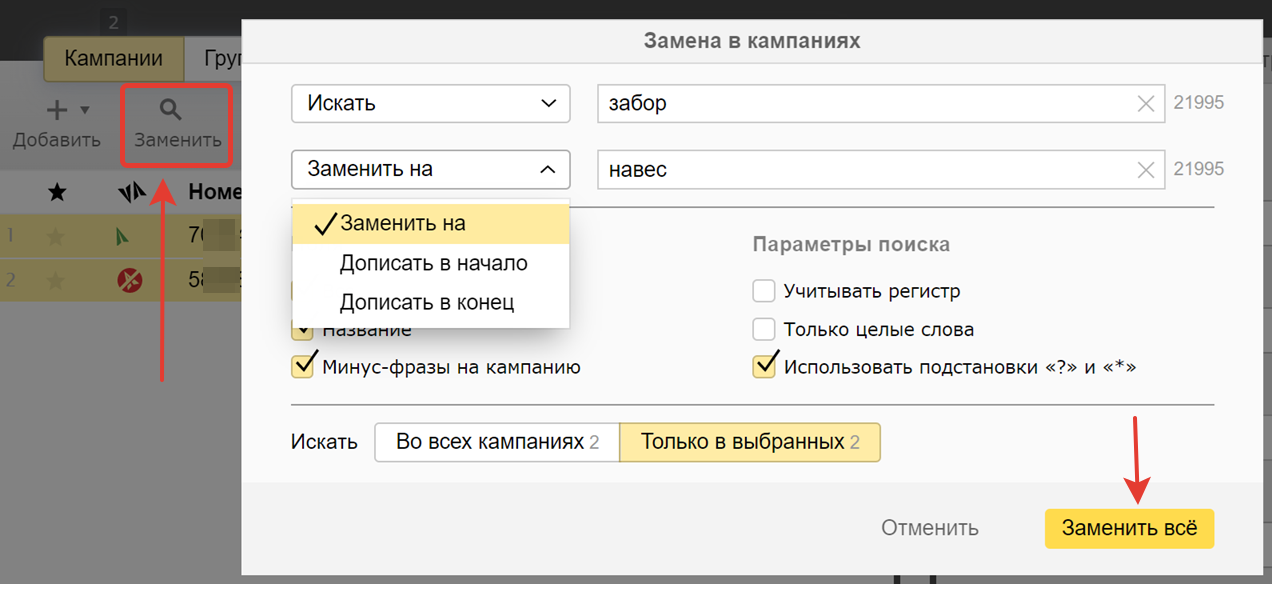Uncheck 'Использовать подстановки' checkbox
The width and height of the screenshot is (1282, 594).
pos(764,366)
